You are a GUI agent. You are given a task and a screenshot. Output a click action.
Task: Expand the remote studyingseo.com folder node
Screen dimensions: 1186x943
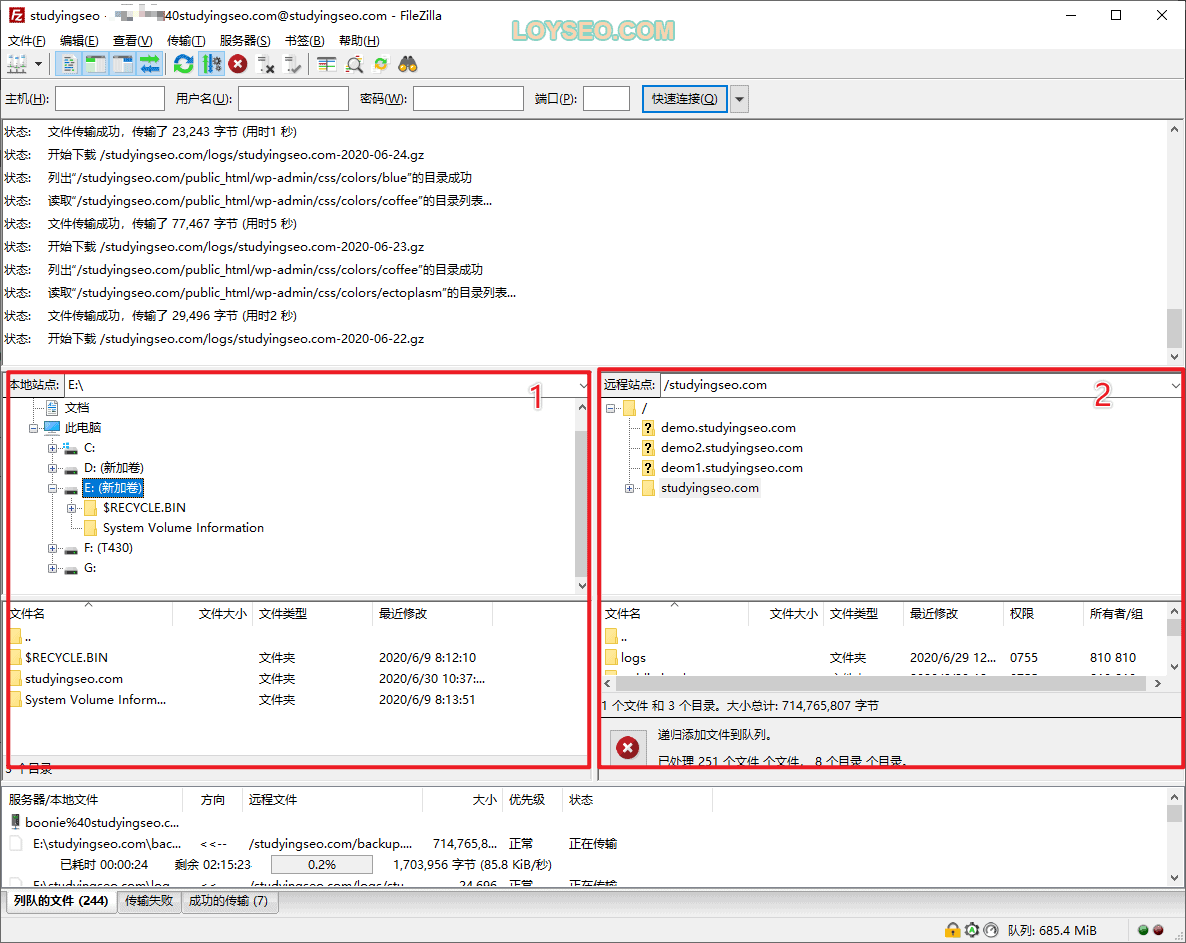(629, 489)
